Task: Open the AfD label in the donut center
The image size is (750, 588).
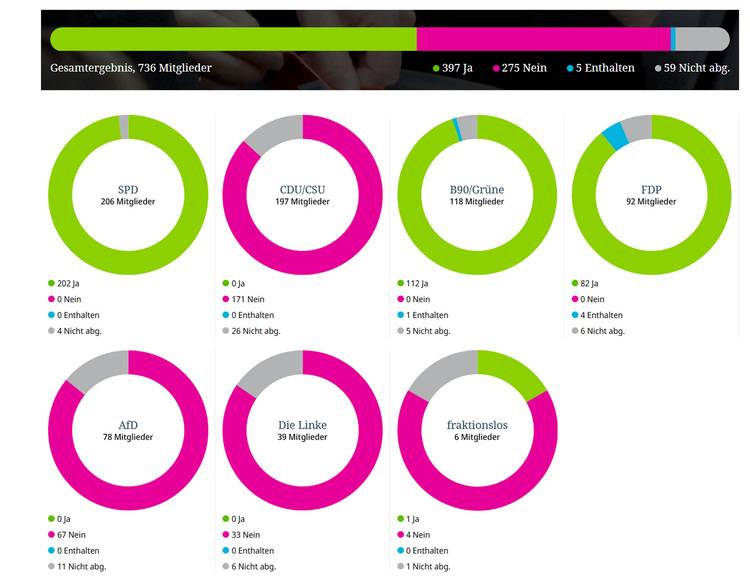Action: (x=128, y=424)
